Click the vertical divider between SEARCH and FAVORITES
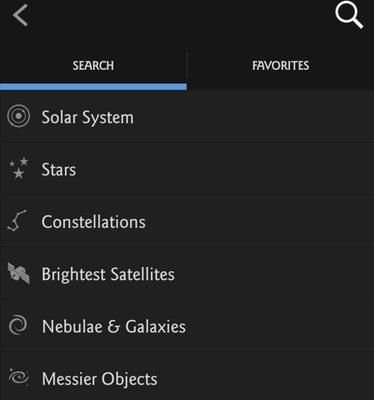 pyautogui.click(x=187, y=65)
